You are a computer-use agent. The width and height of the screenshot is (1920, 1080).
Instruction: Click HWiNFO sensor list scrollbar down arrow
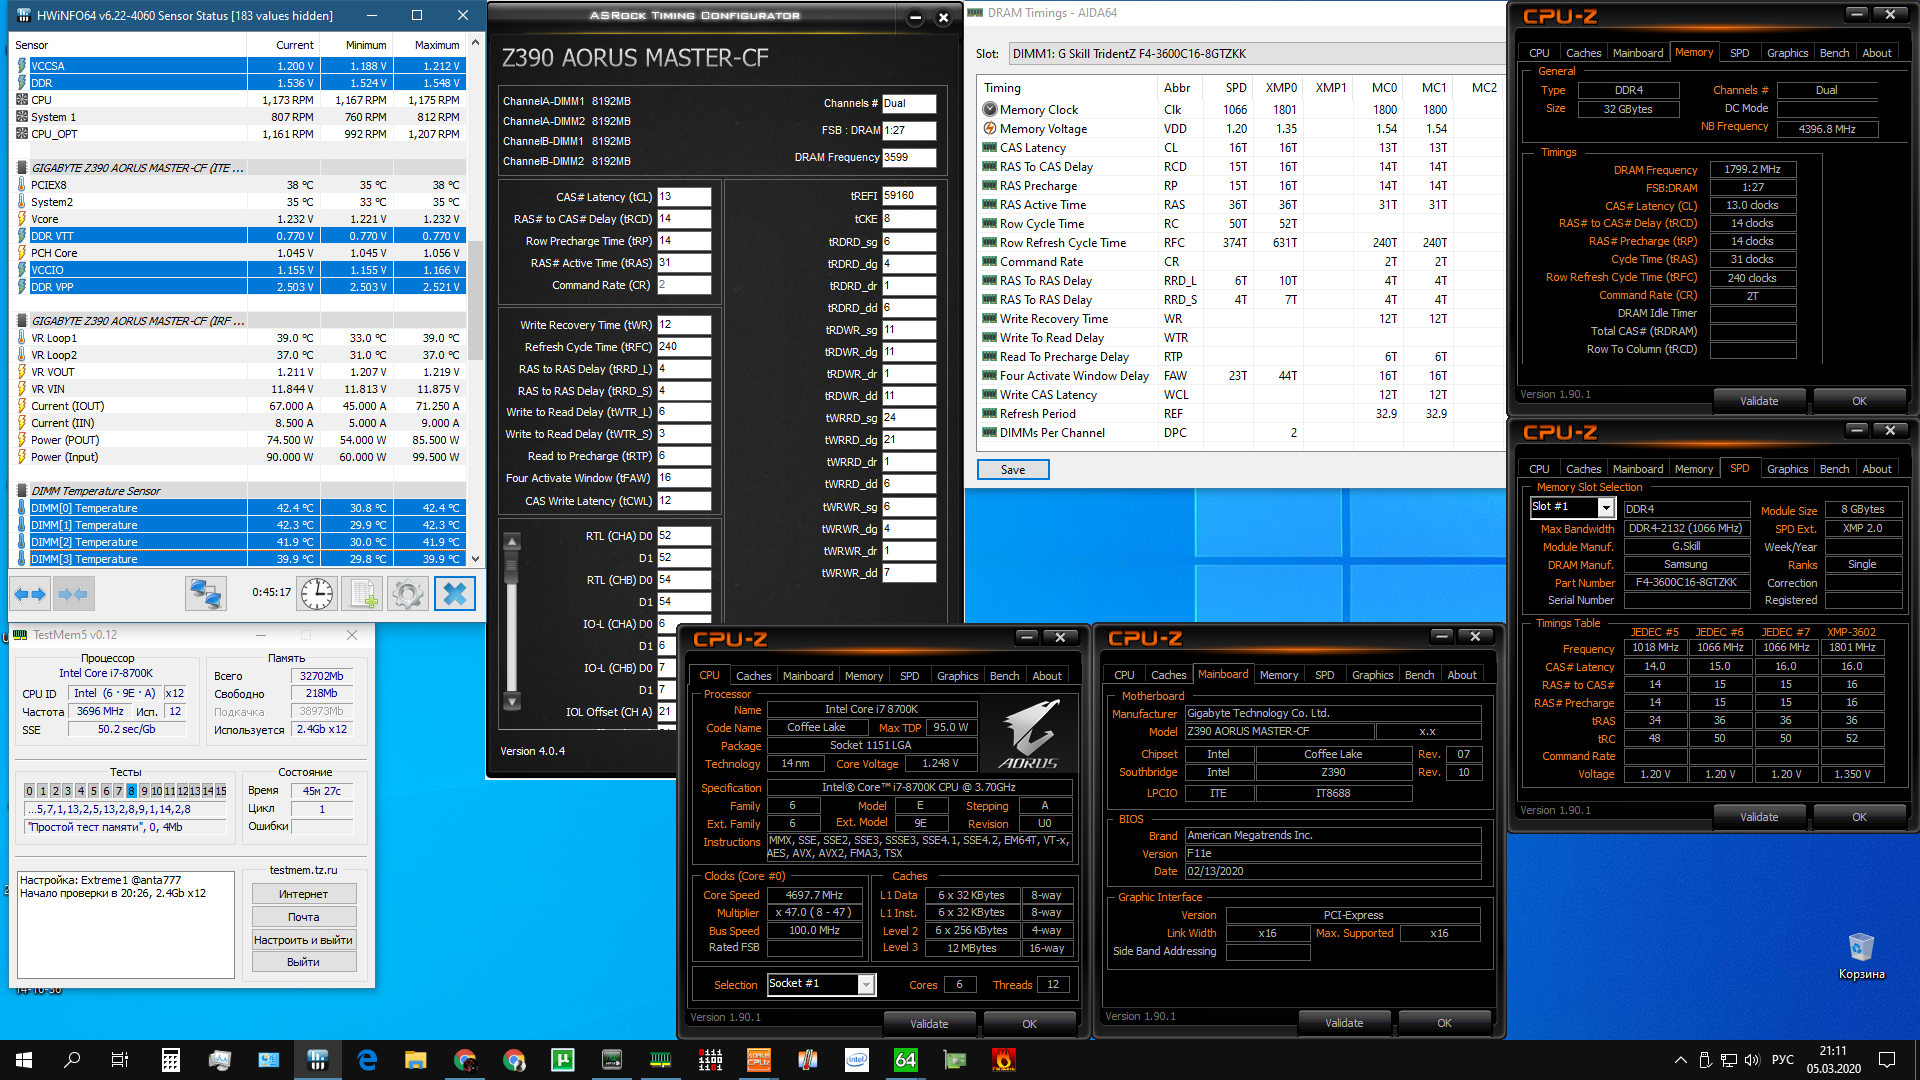[476, 559]
